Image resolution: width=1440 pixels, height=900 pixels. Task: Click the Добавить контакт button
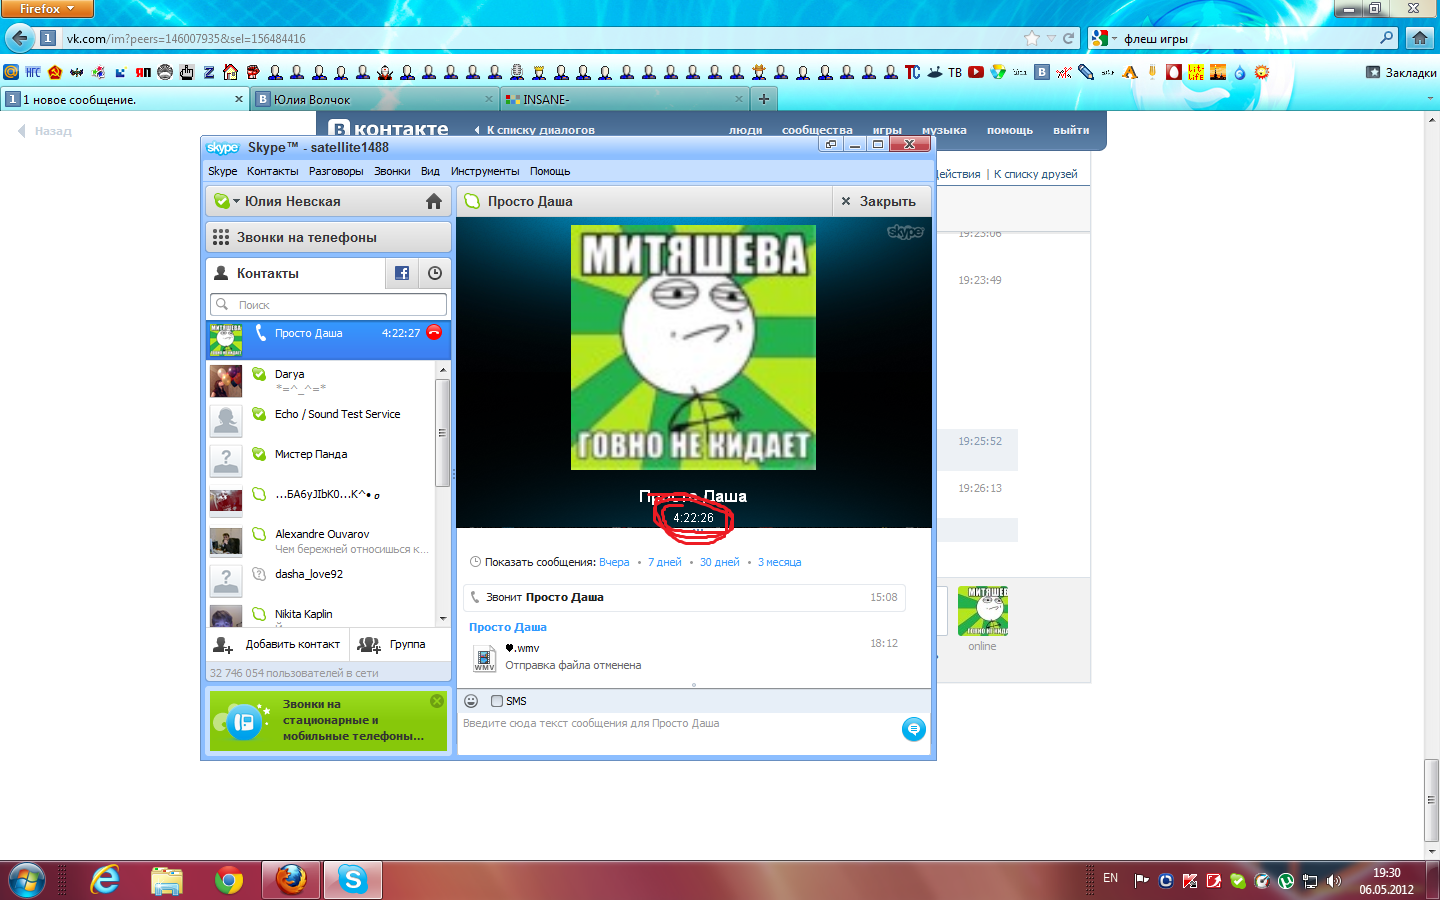[x=279, y=645]
